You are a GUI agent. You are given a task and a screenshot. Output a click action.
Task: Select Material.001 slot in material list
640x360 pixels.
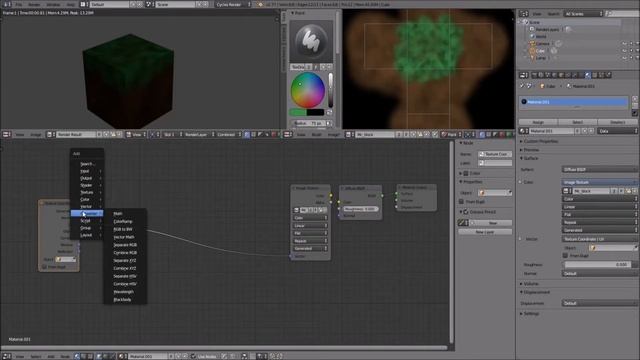(573, 102)
